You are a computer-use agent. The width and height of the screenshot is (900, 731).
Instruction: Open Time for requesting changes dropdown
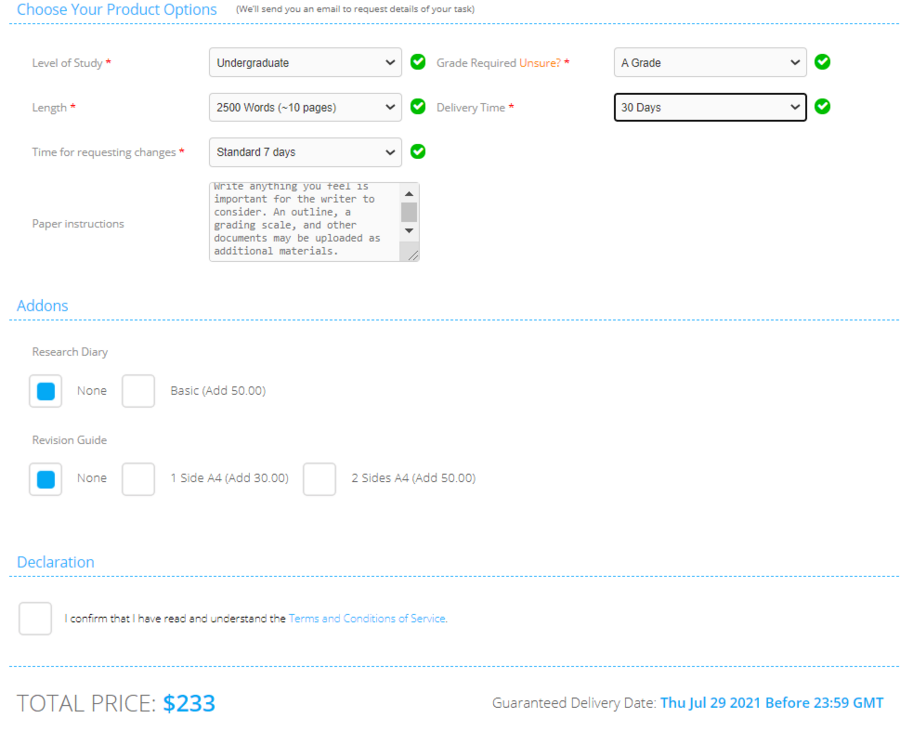click(x=305, y=152)
